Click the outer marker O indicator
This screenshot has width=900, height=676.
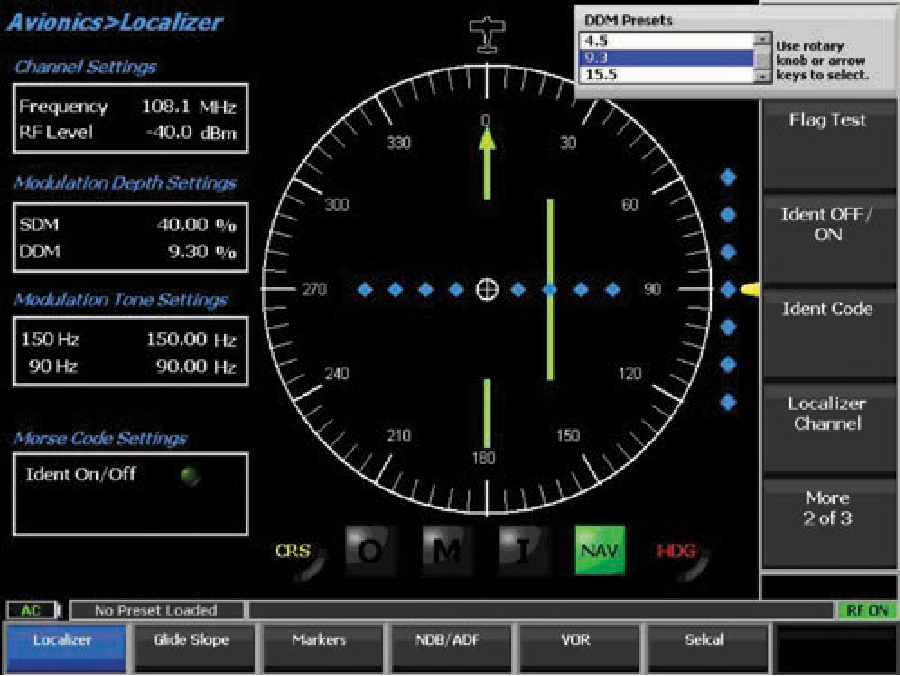371,550
